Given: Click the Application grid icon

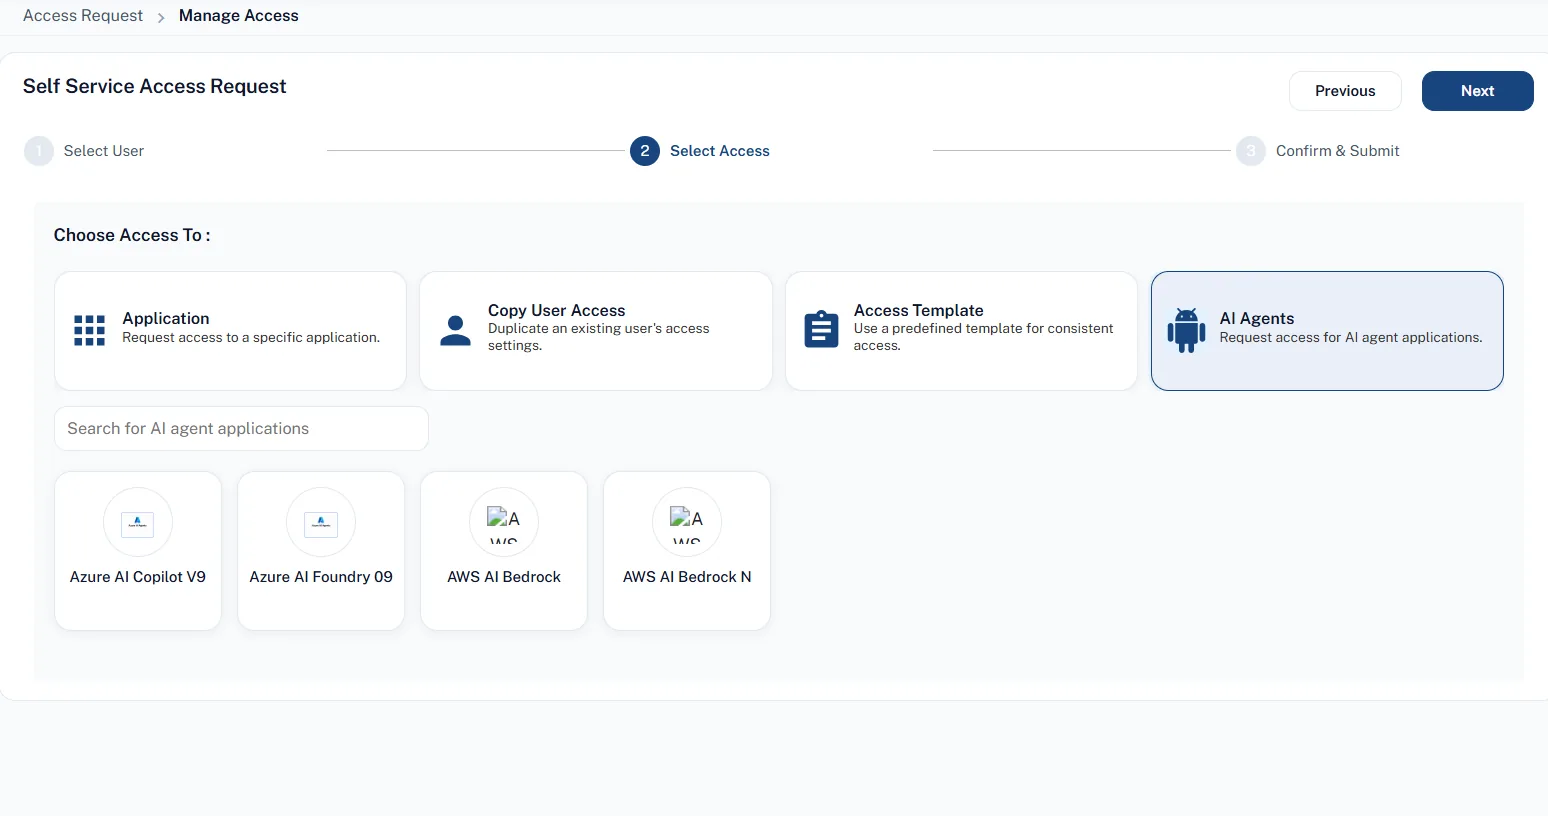Looking at the screenshot, I should (x=89, y=330).
